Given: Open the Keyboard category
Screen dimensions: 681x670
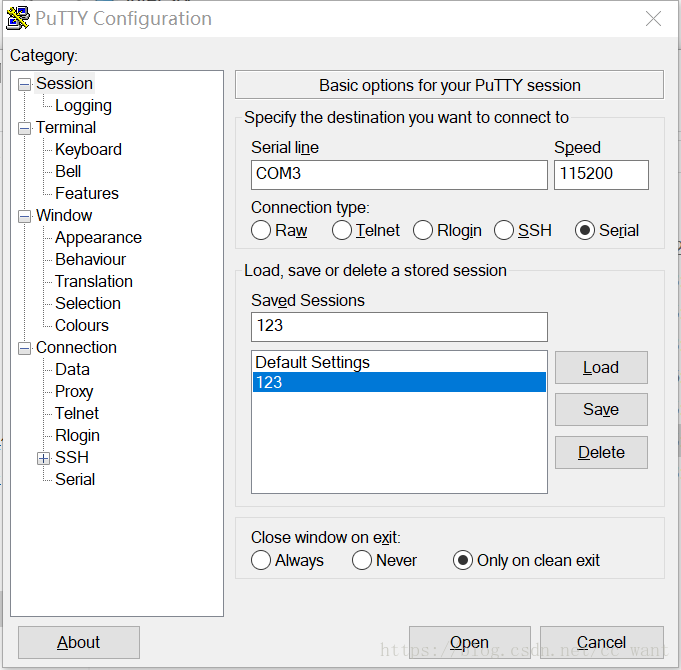Looking at the screenshot, I should tap(88, 149).
